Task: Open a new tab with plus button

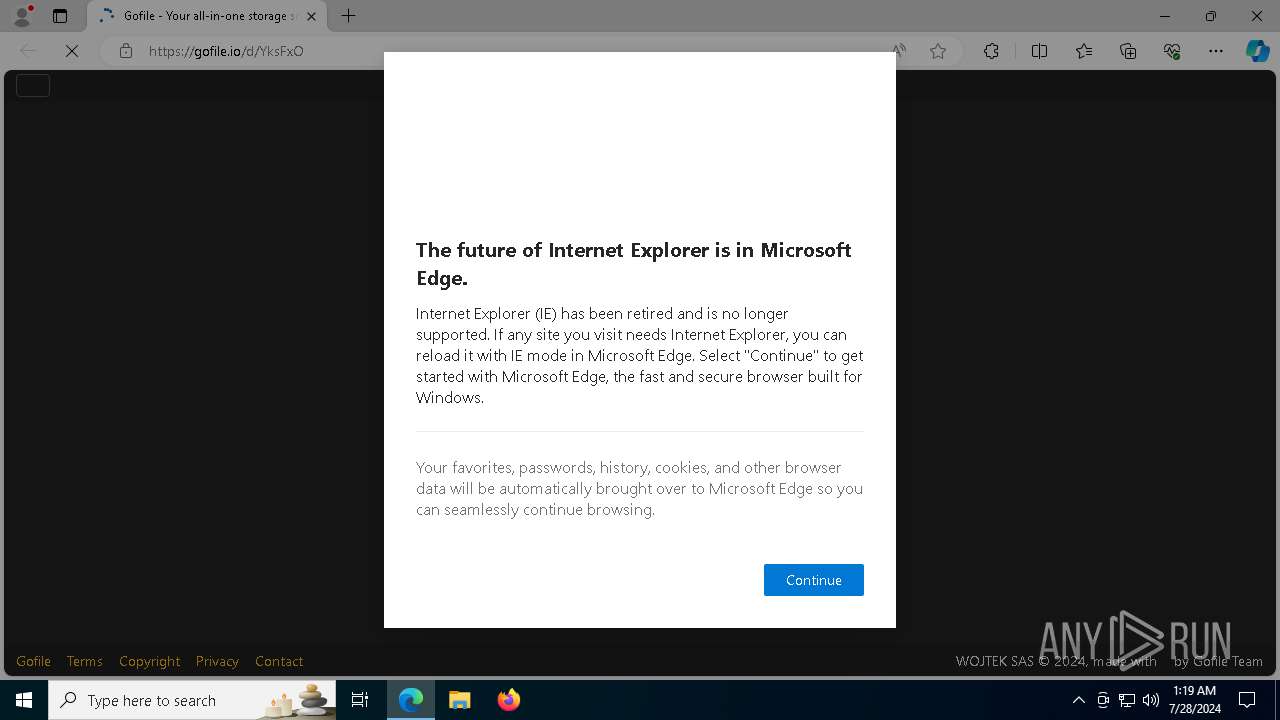Action: 348,16
